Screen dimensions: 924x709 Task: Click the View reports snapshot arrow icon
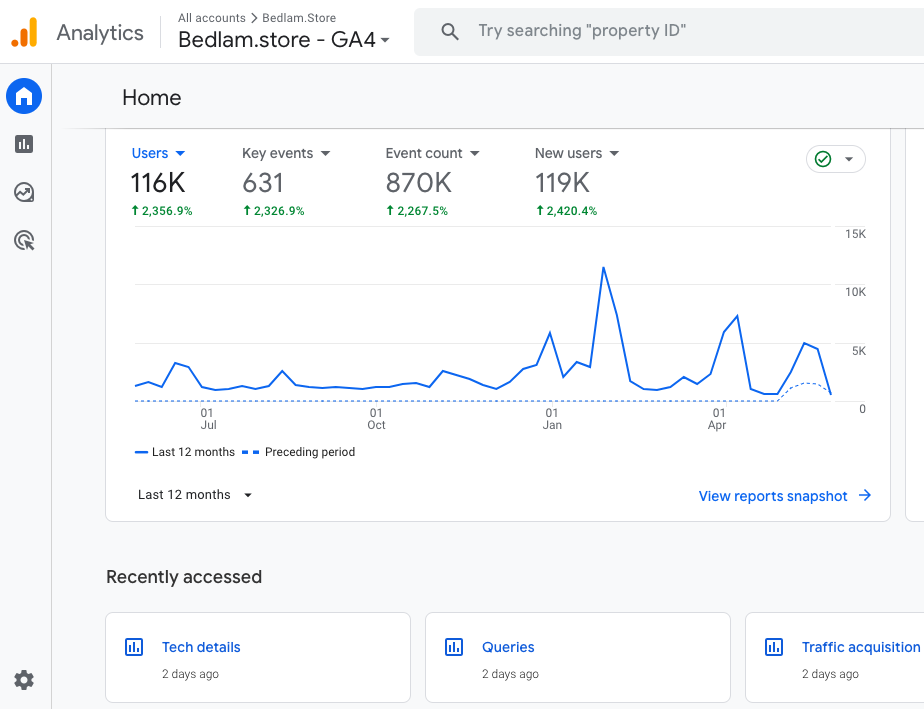864,495
